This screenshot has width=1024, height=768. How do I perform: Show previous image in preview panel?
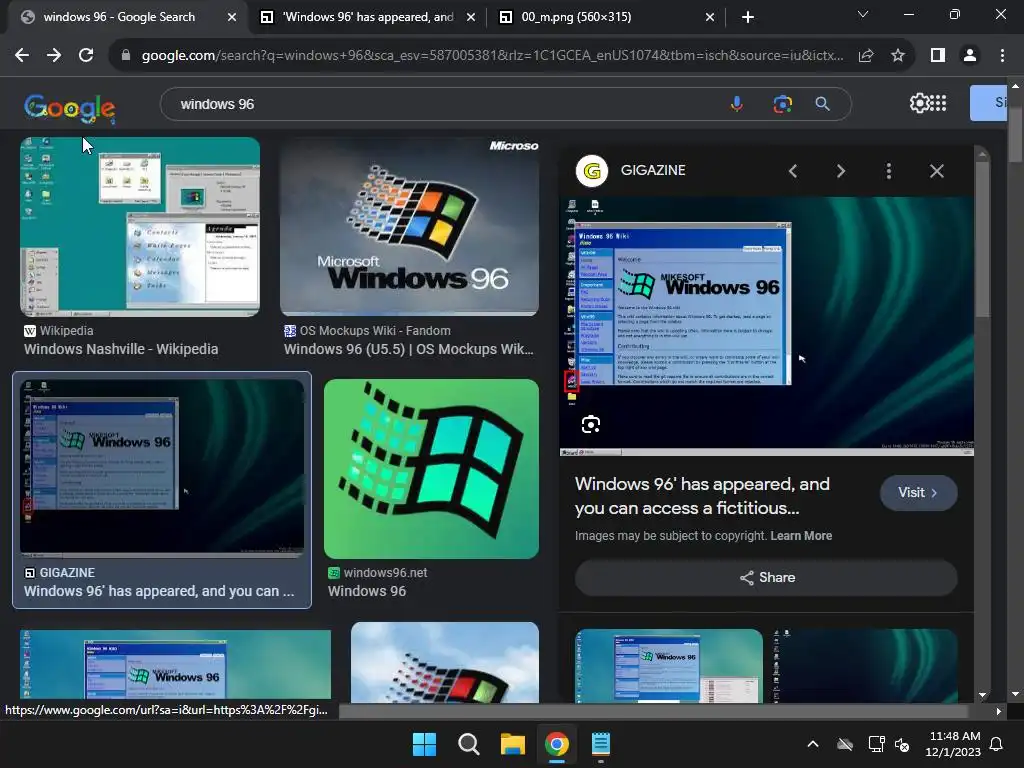[x=793, y=171]
